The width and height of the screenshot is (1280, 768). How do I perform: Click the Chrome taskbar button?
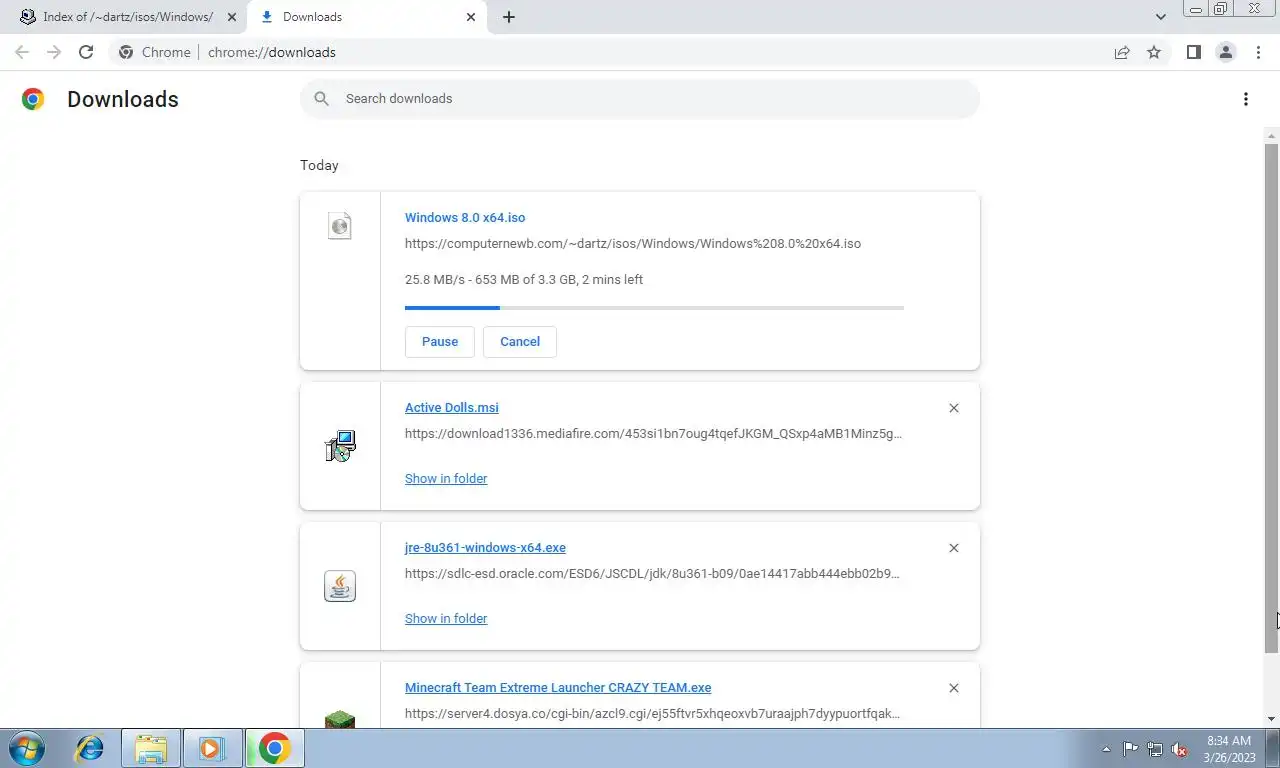tap(274, 748)
